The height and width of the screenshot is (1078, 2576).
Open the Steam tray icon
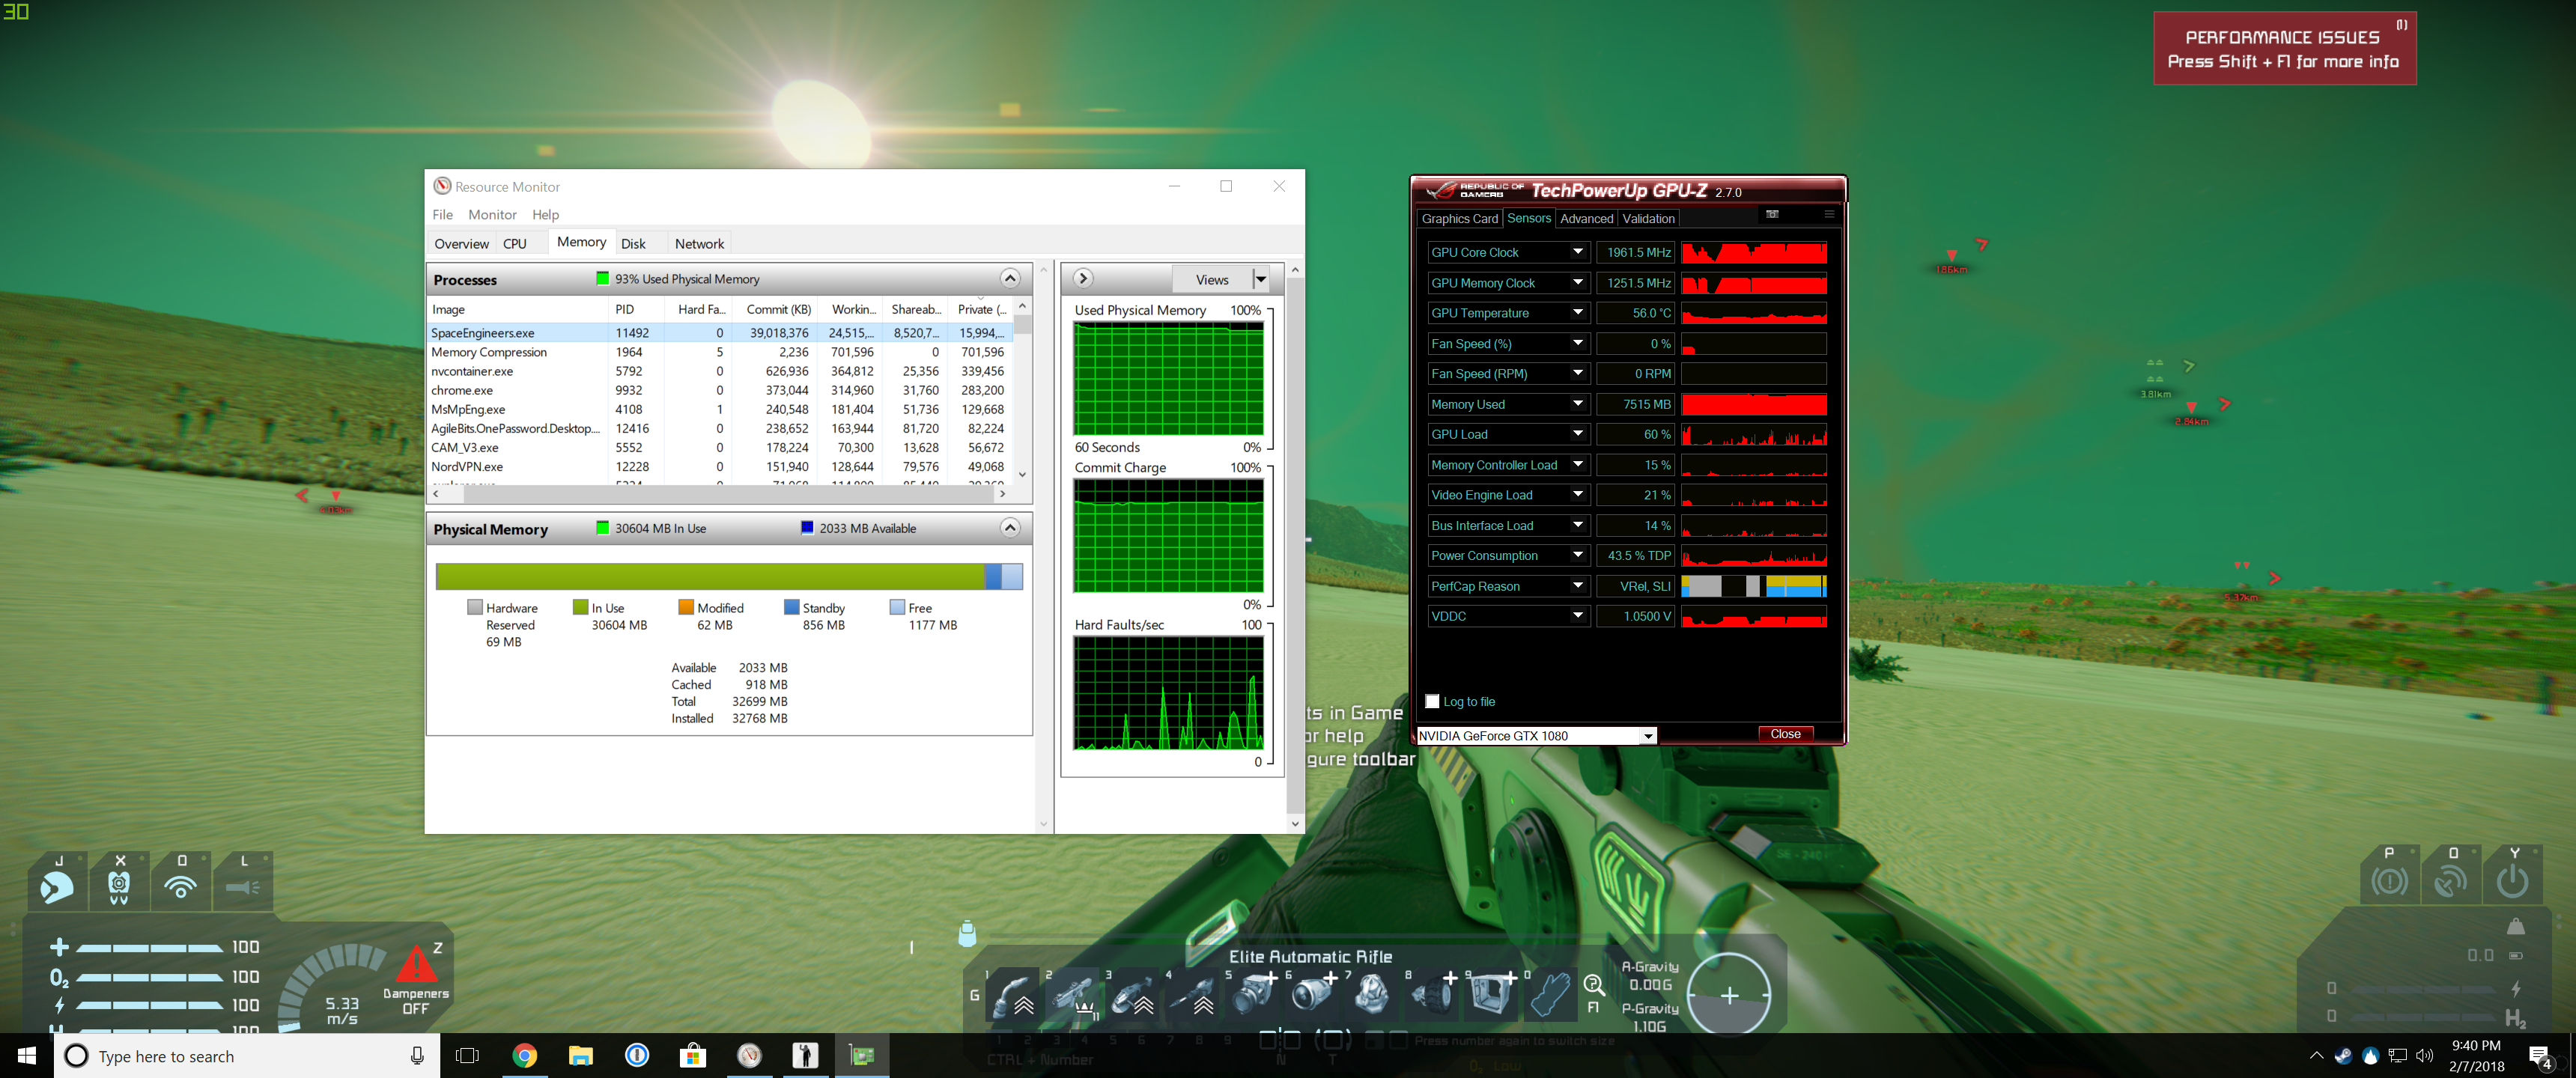pos(2343,1056)
